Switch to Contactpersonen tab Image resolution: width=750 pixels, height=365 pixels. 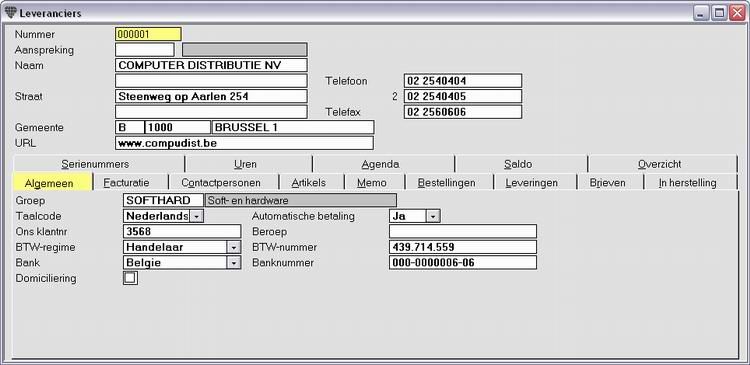click(224, 182)
